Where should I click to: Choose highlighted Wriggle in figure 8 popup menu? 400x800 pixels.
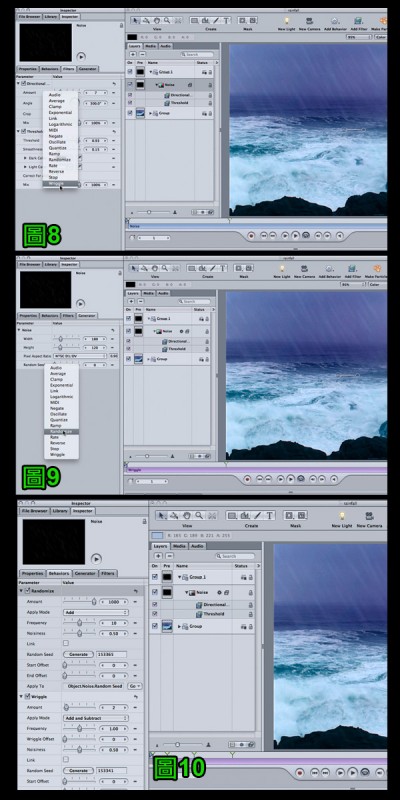click(x=60, y=183)
